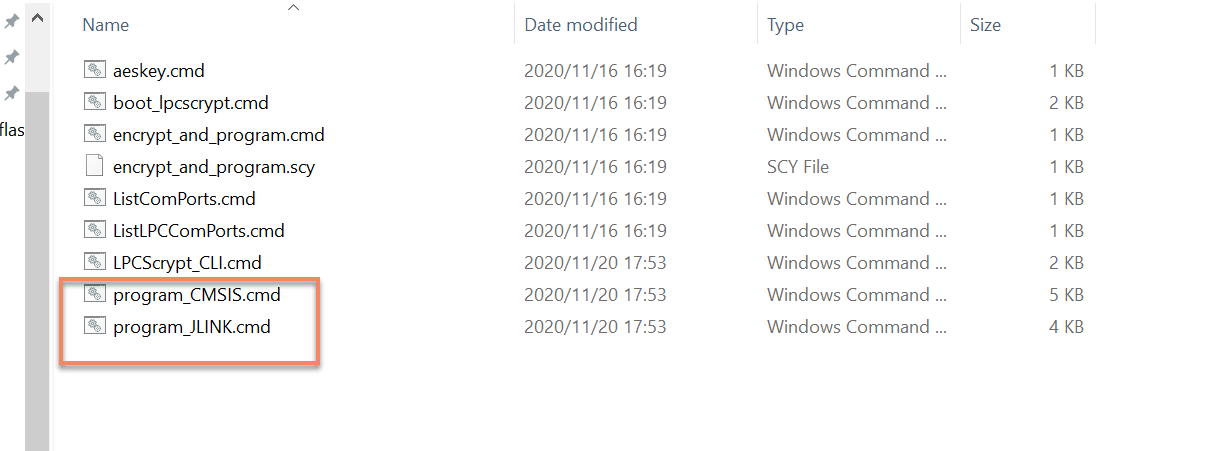Select the program_CMSIS.cmd filename
The height and width of the screenshot is (451, 1232).
click(x=197, y=295)
